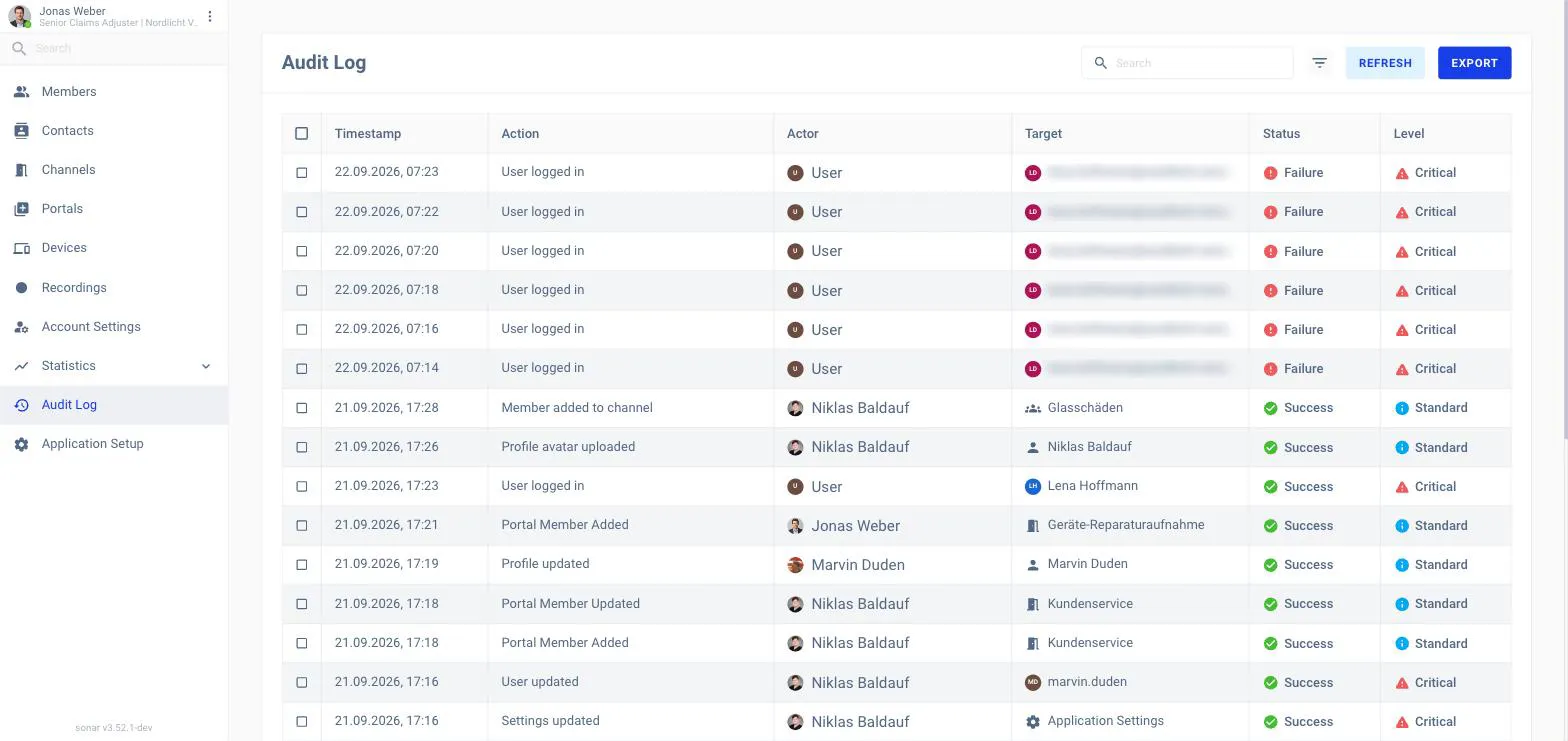Sort by the Level column header
The height and width of the screenshot is (741, 1568).
tap(1409, 133)
